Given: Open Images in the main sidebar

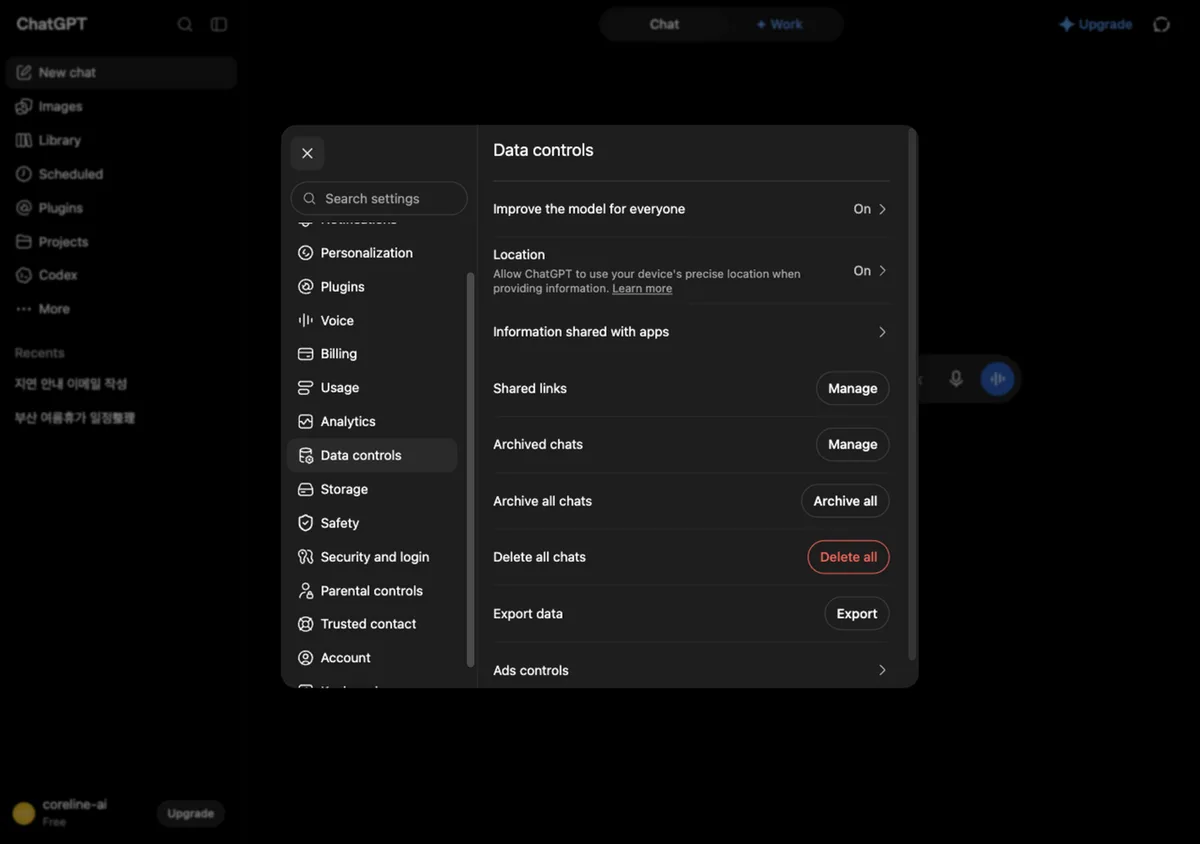Looking at the screenshot, I should click(x=121, y=107).
